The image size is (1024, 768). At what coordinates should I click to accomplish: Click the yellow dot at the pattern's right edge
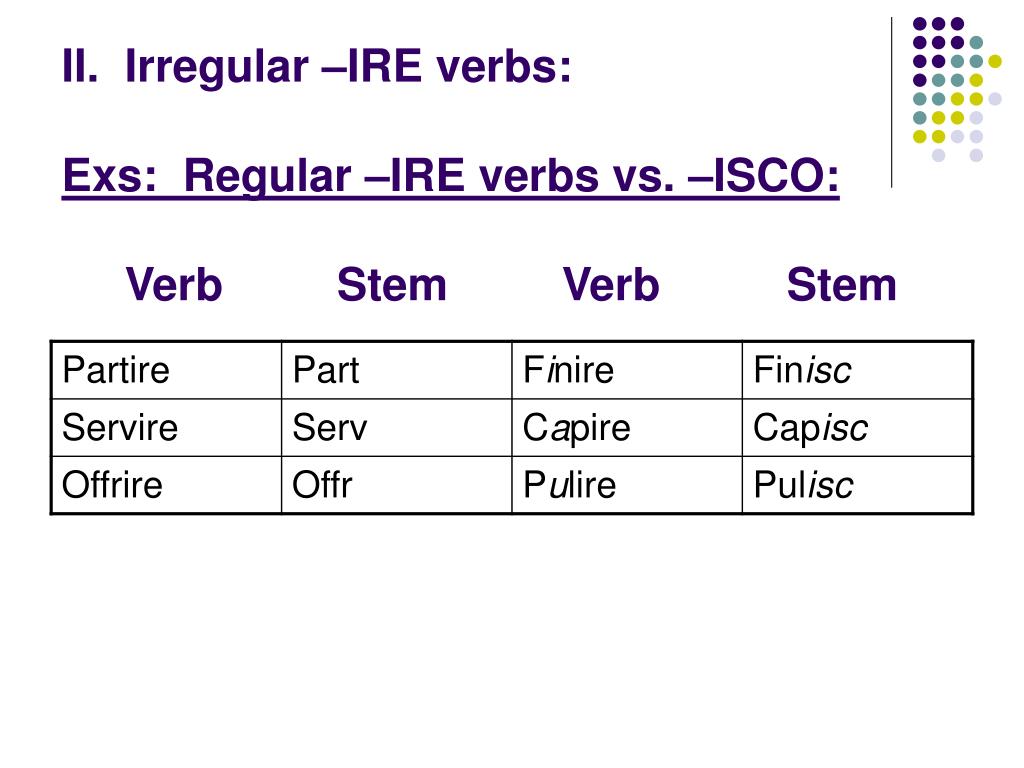click(x=995, y=61)
